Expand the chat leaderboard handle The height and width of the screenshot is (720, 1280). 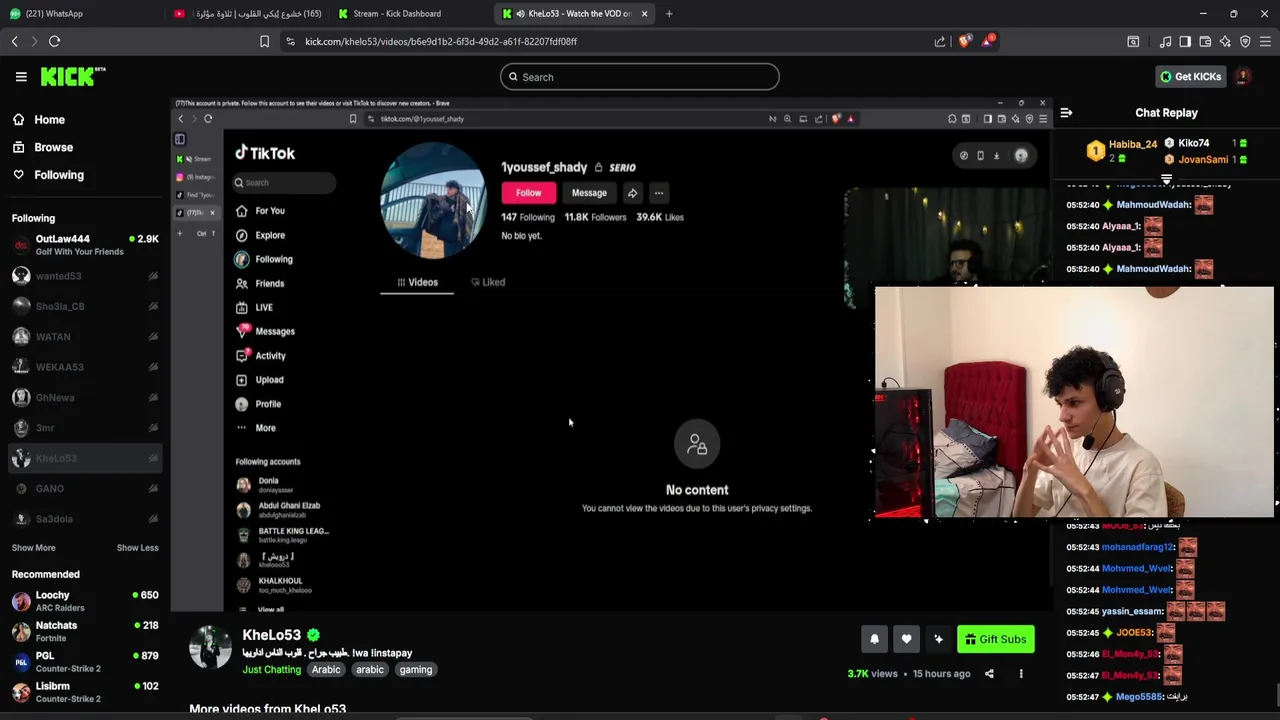(x=1166, y=179)
